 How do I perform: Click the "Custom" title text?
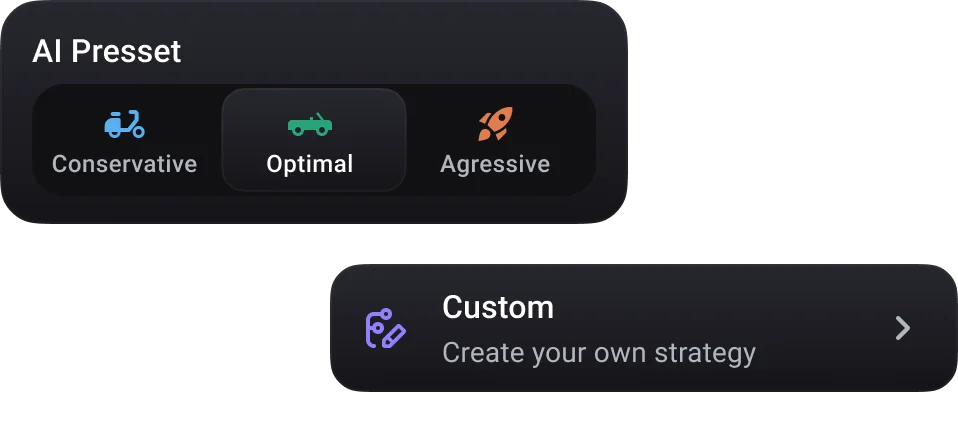497,307
